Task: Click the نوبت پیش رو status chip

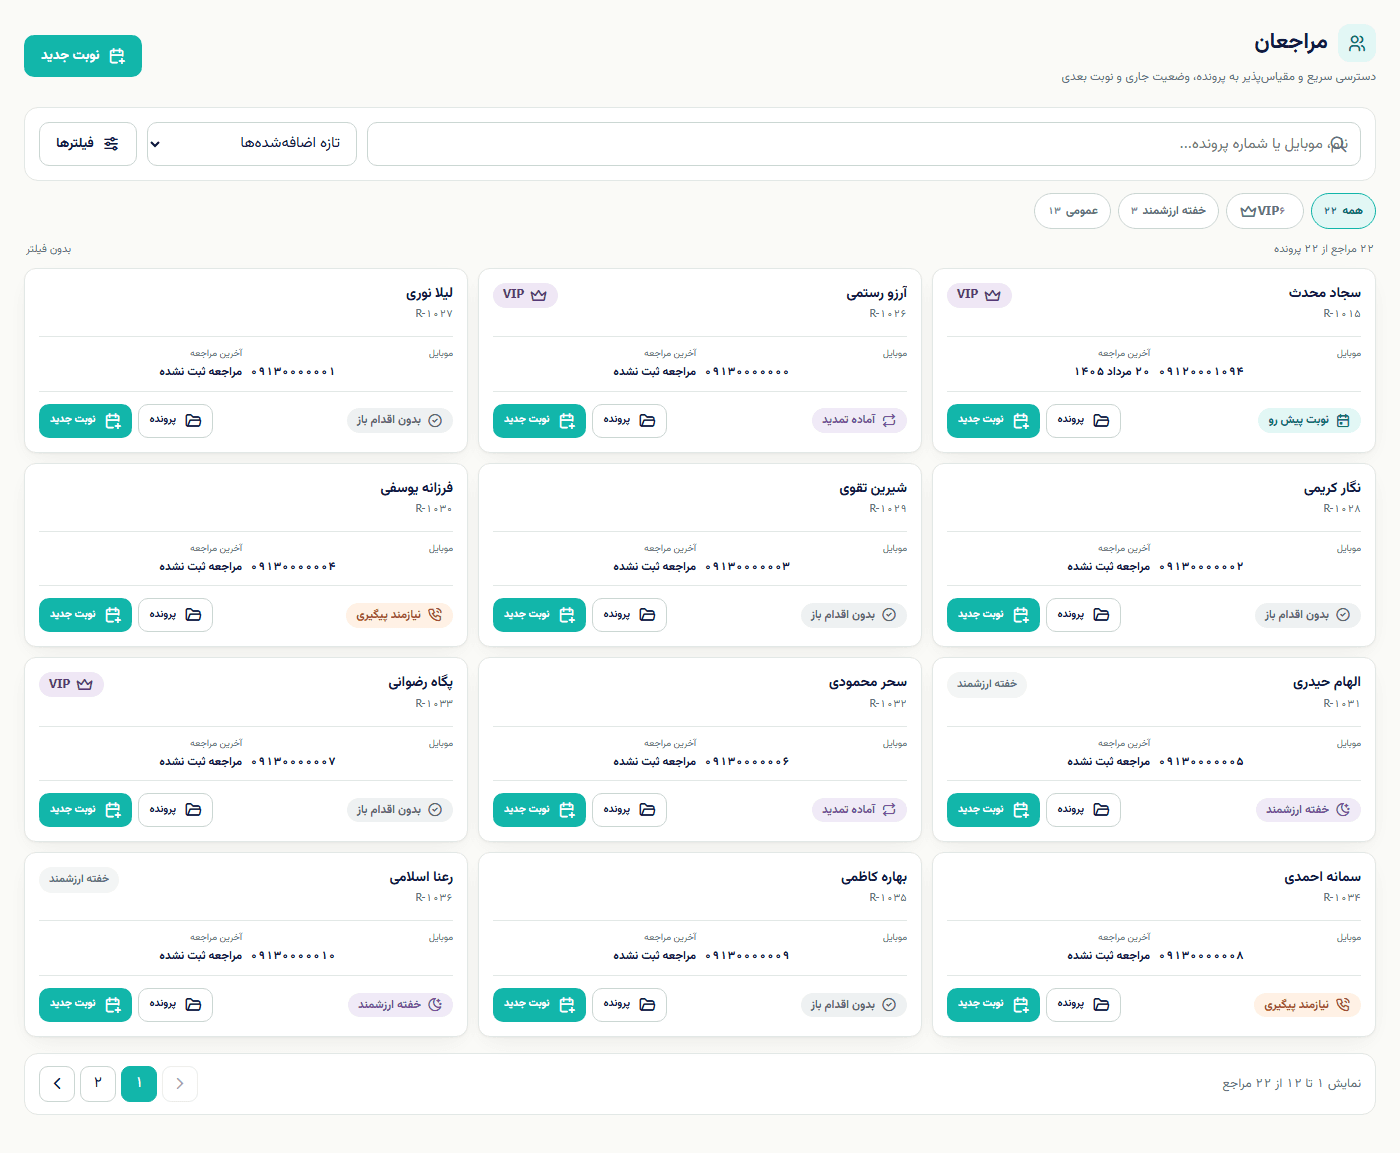Action: pos(1309,421)
